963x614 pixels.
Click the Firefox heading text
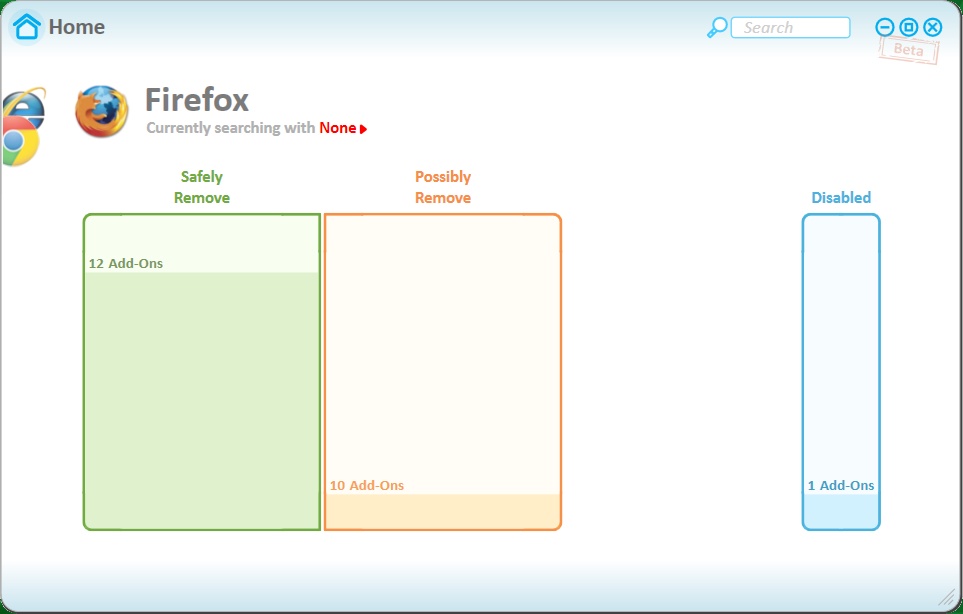(197, 99)
